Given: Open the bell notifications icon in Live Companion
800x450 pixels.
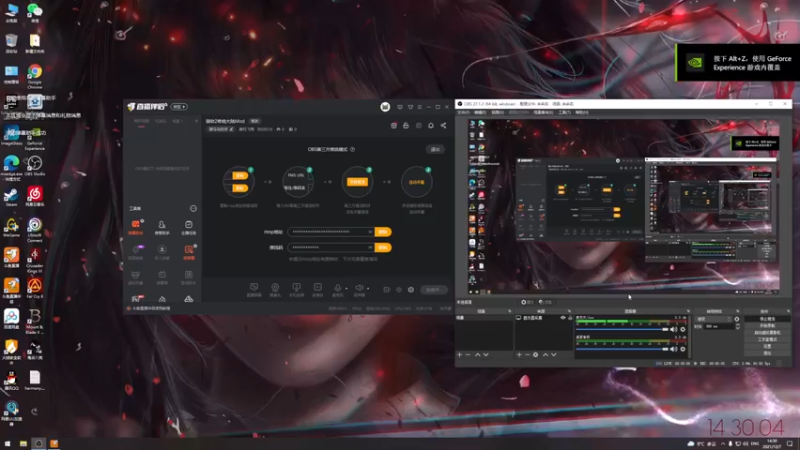Looking at the screenshot, I should 431,126.
